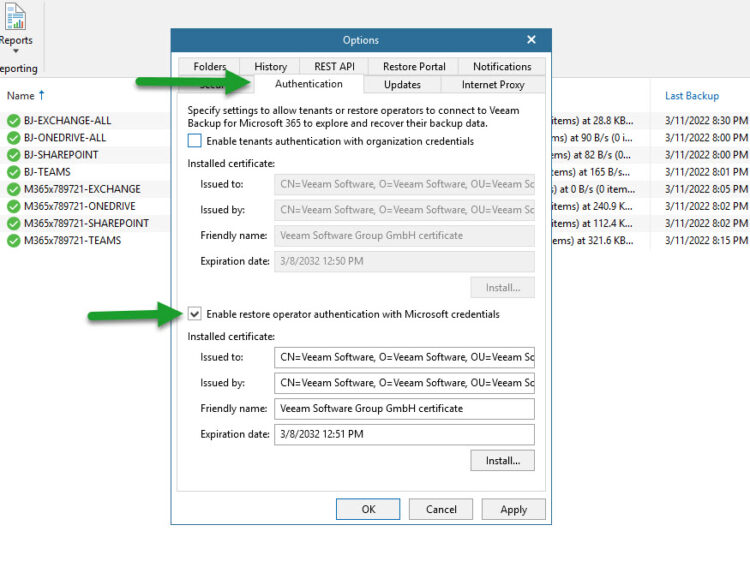Click OK to confirm options
This screenshot has height=561, width=750.
368,509
